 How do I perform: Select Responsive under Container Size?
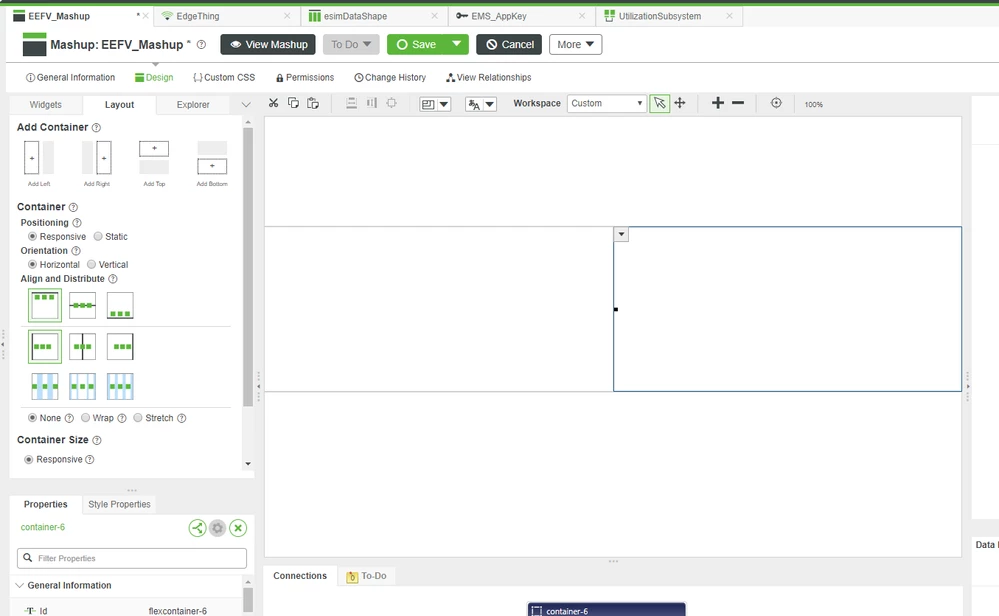click(29, 459)
